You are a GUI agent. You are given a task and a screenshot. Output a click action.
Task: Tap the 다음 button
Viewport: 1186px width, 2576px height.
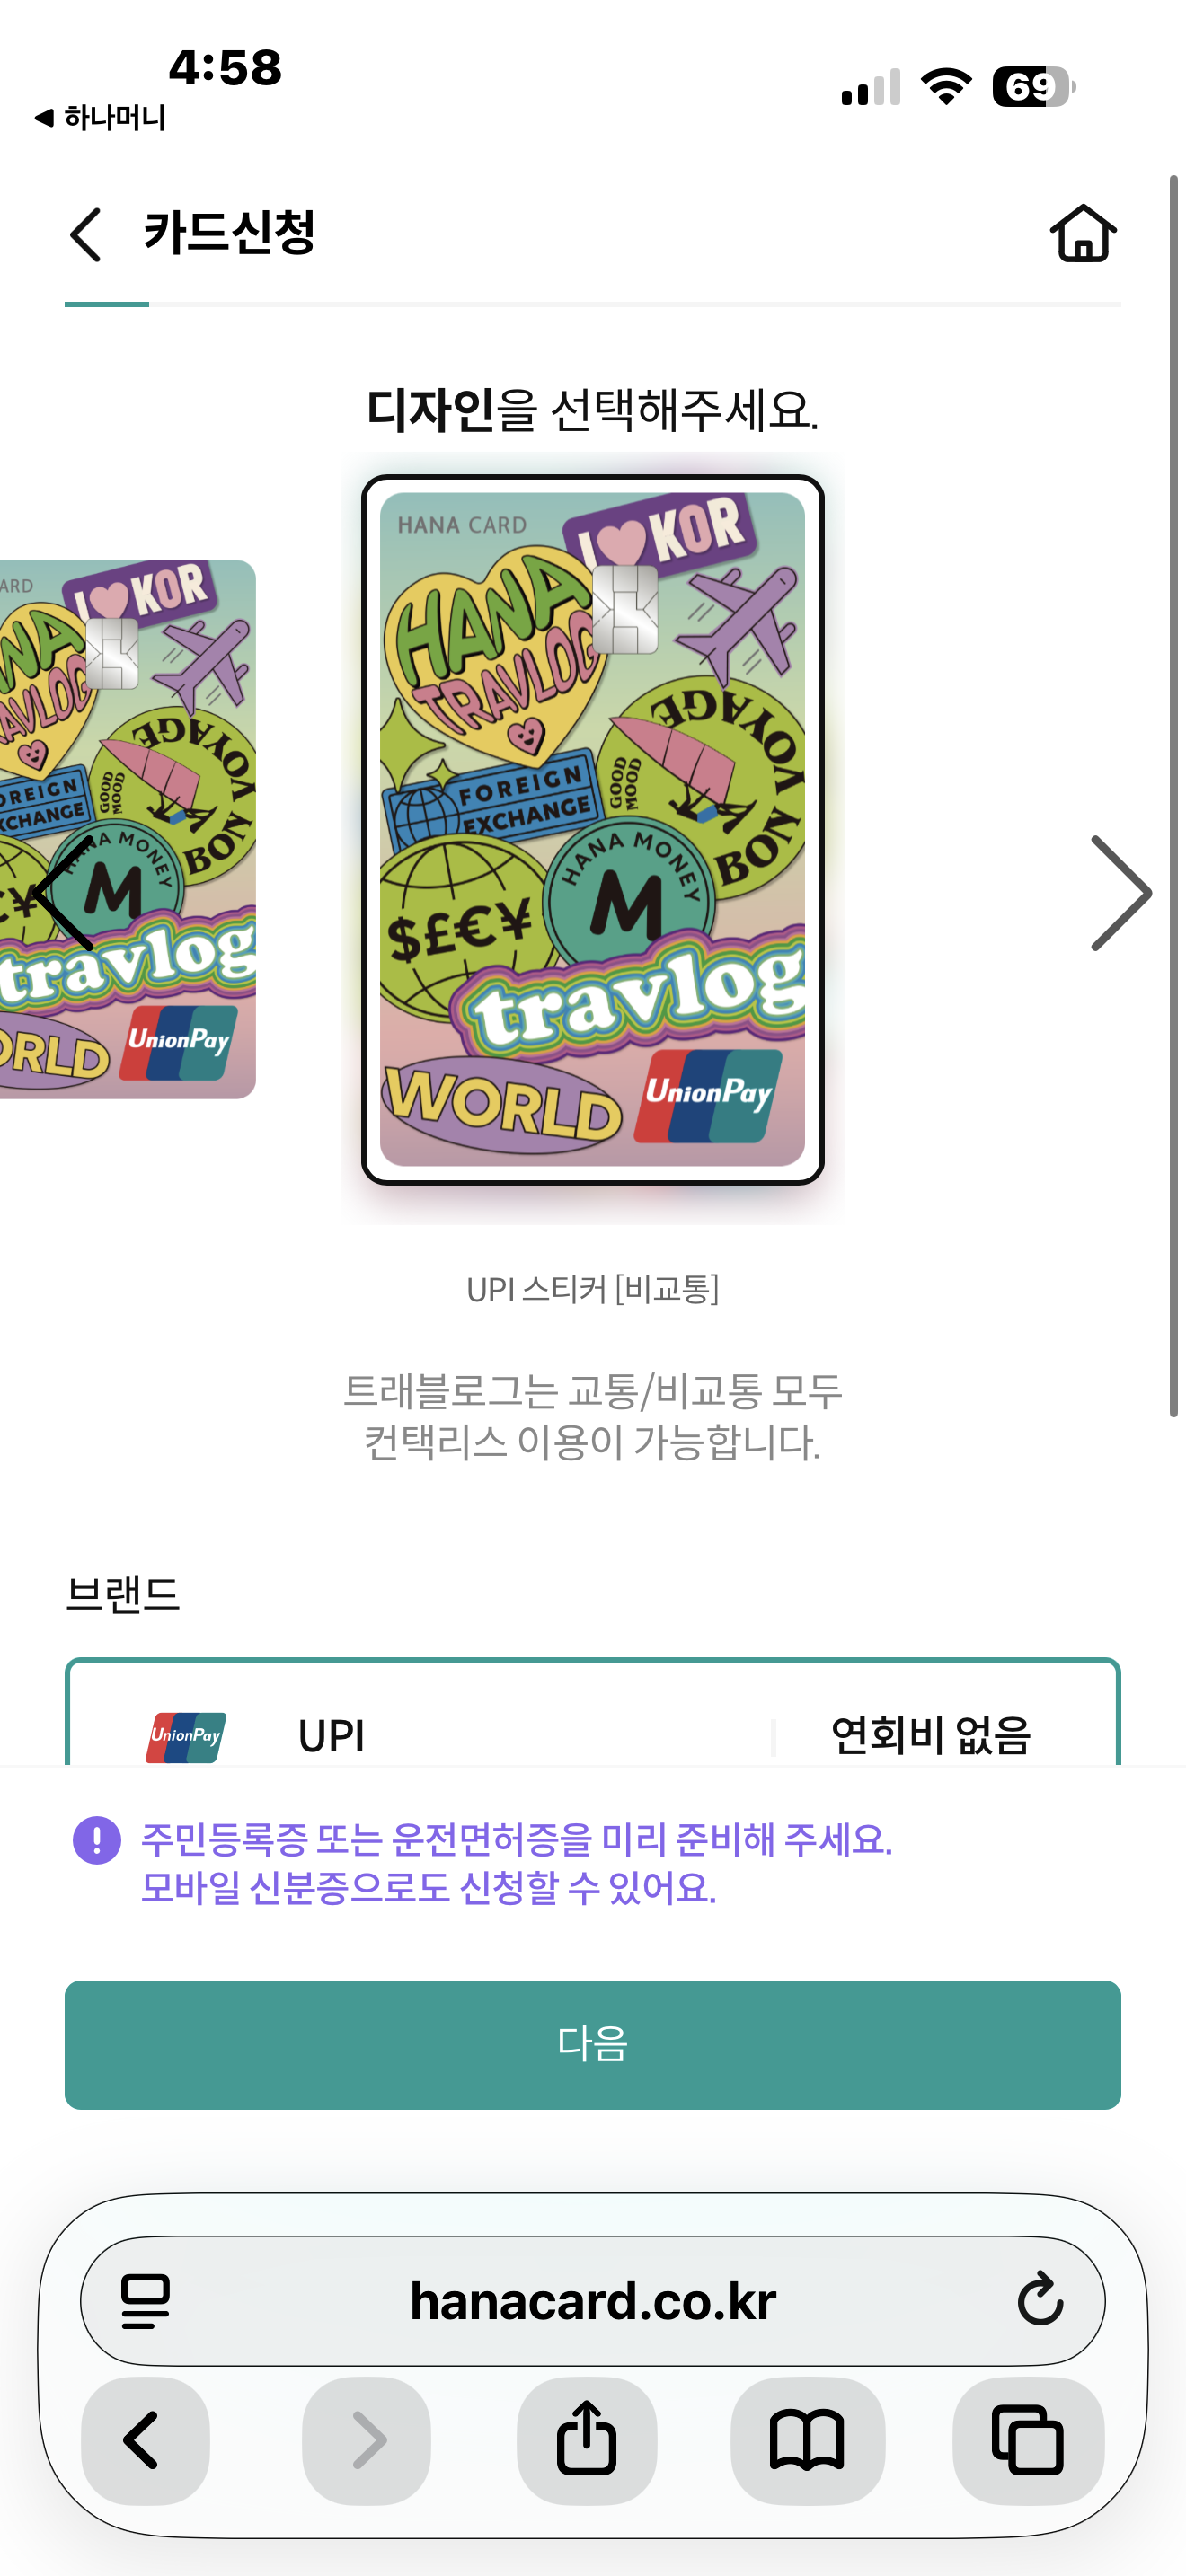coord(593,2044)
